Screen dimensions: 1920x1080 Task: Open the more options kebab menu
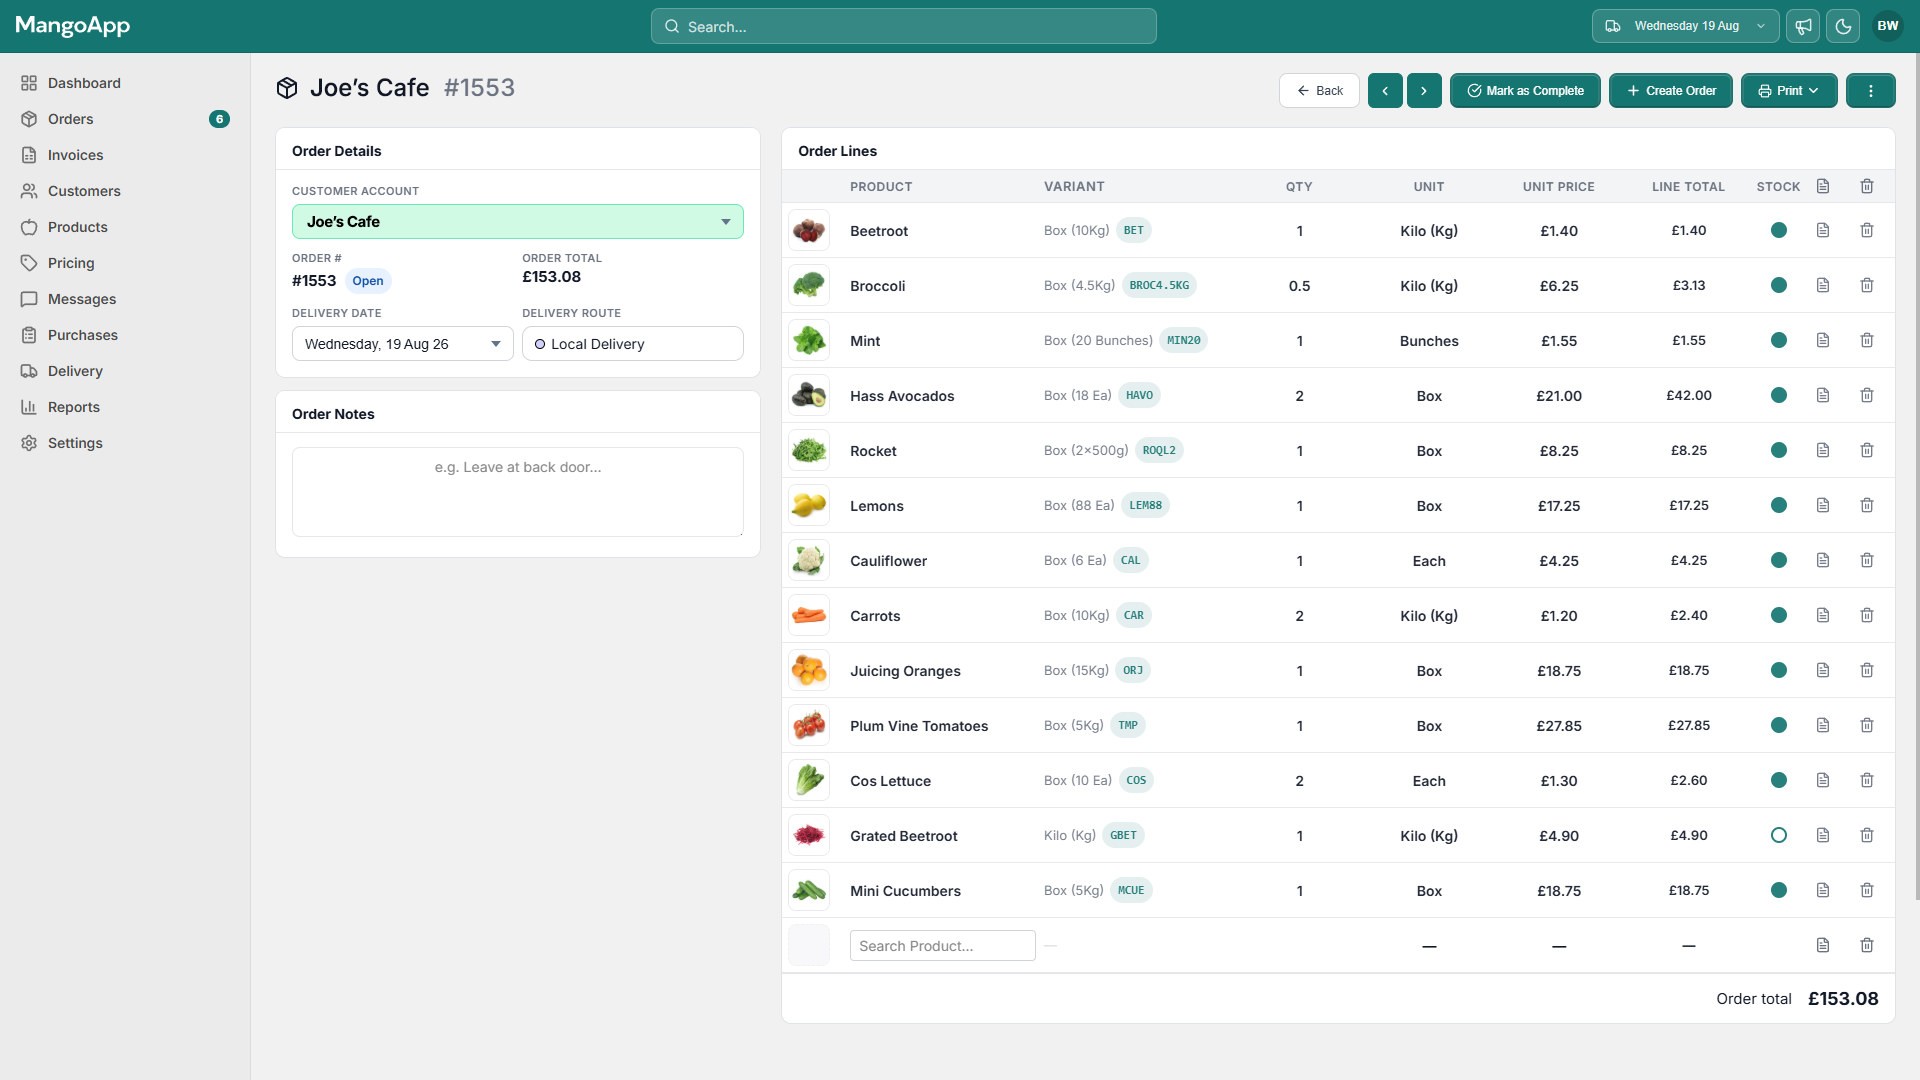[1870, 90]
